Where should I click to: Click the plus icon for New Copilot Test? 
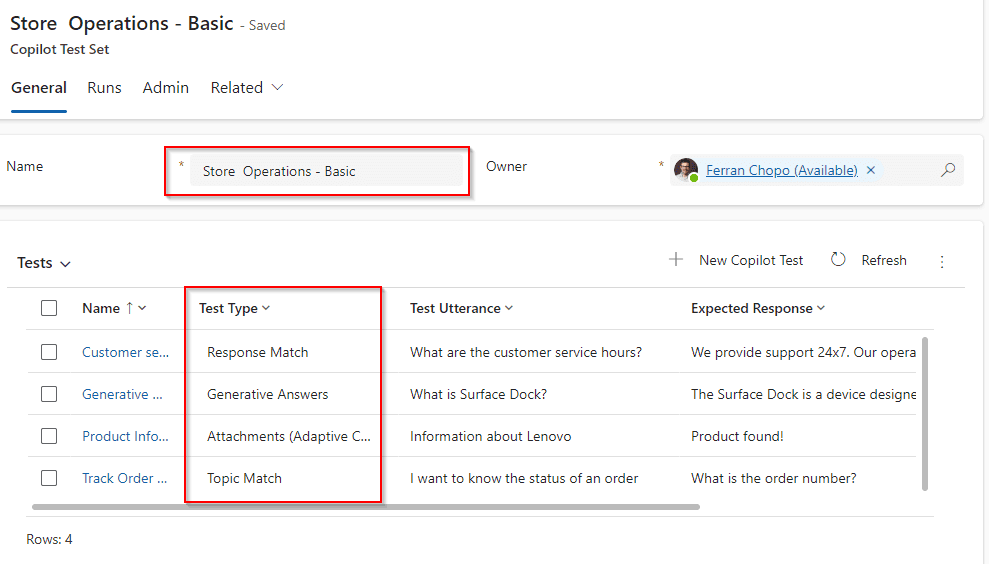676,260
